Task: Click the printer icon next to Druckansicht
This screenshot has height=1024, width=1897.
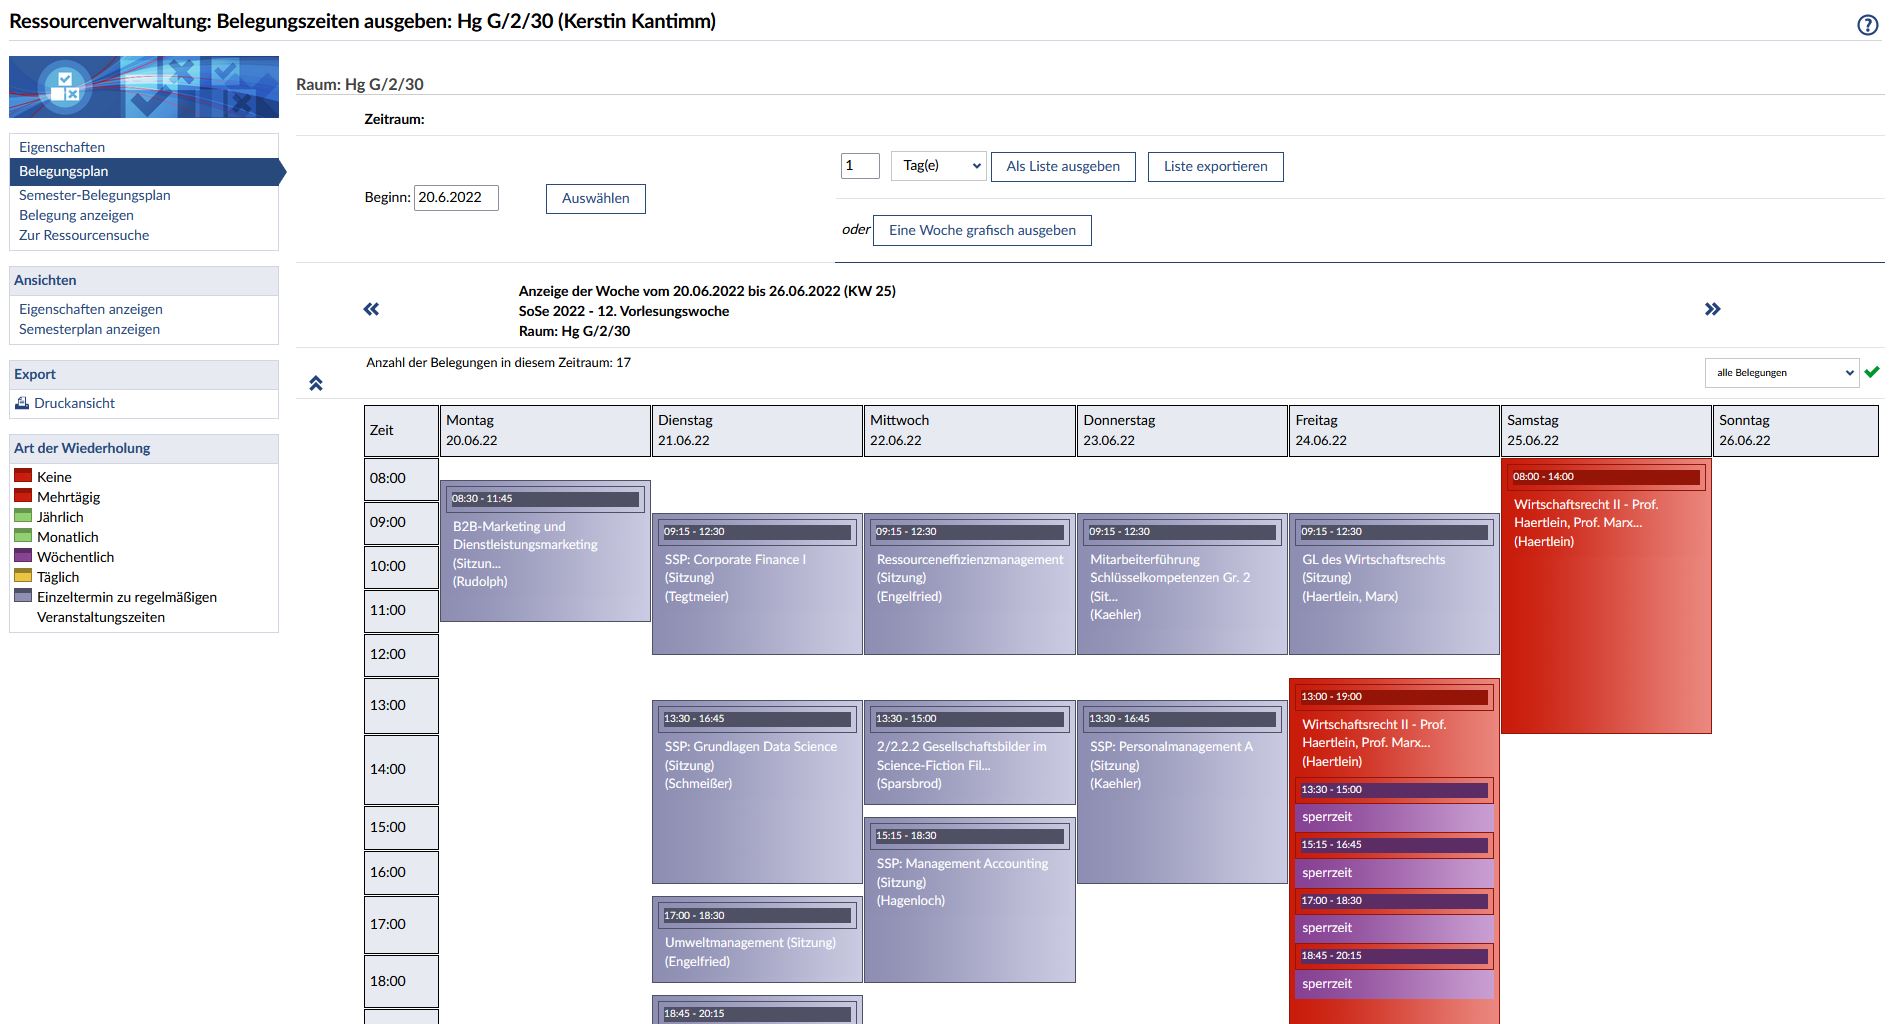Action: click(x=22, y=403)
